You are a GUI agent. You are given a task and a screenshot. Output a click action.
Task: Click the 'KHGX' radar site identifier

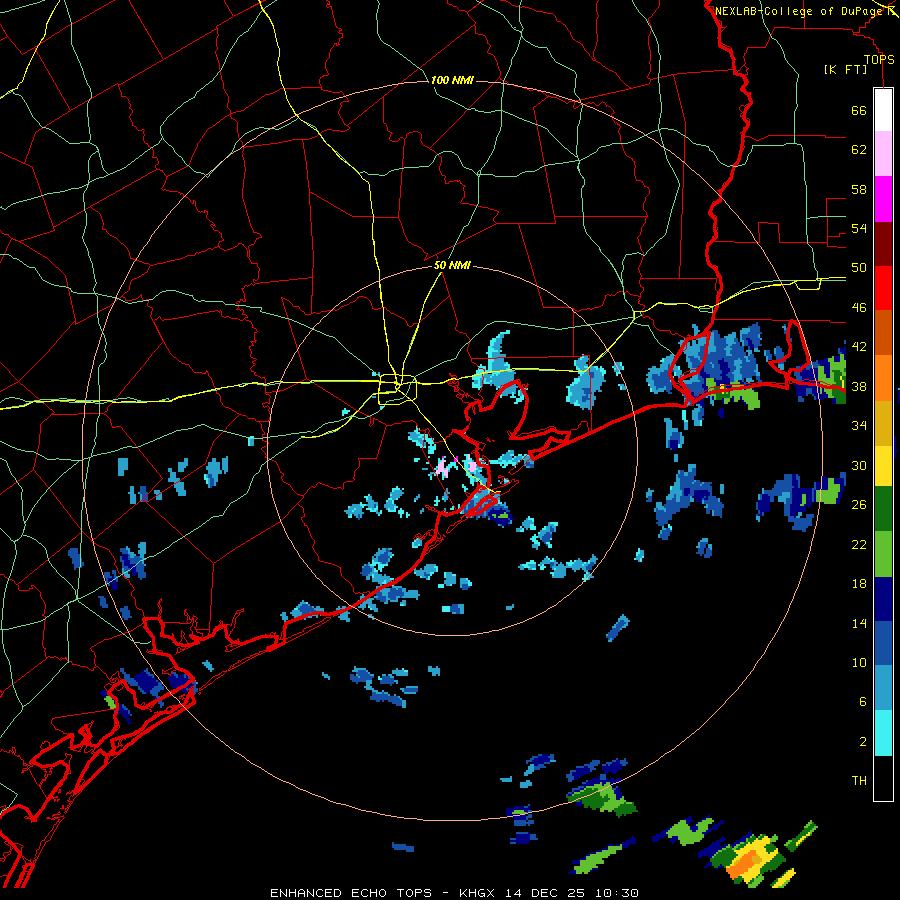click(x=476, y=893)
